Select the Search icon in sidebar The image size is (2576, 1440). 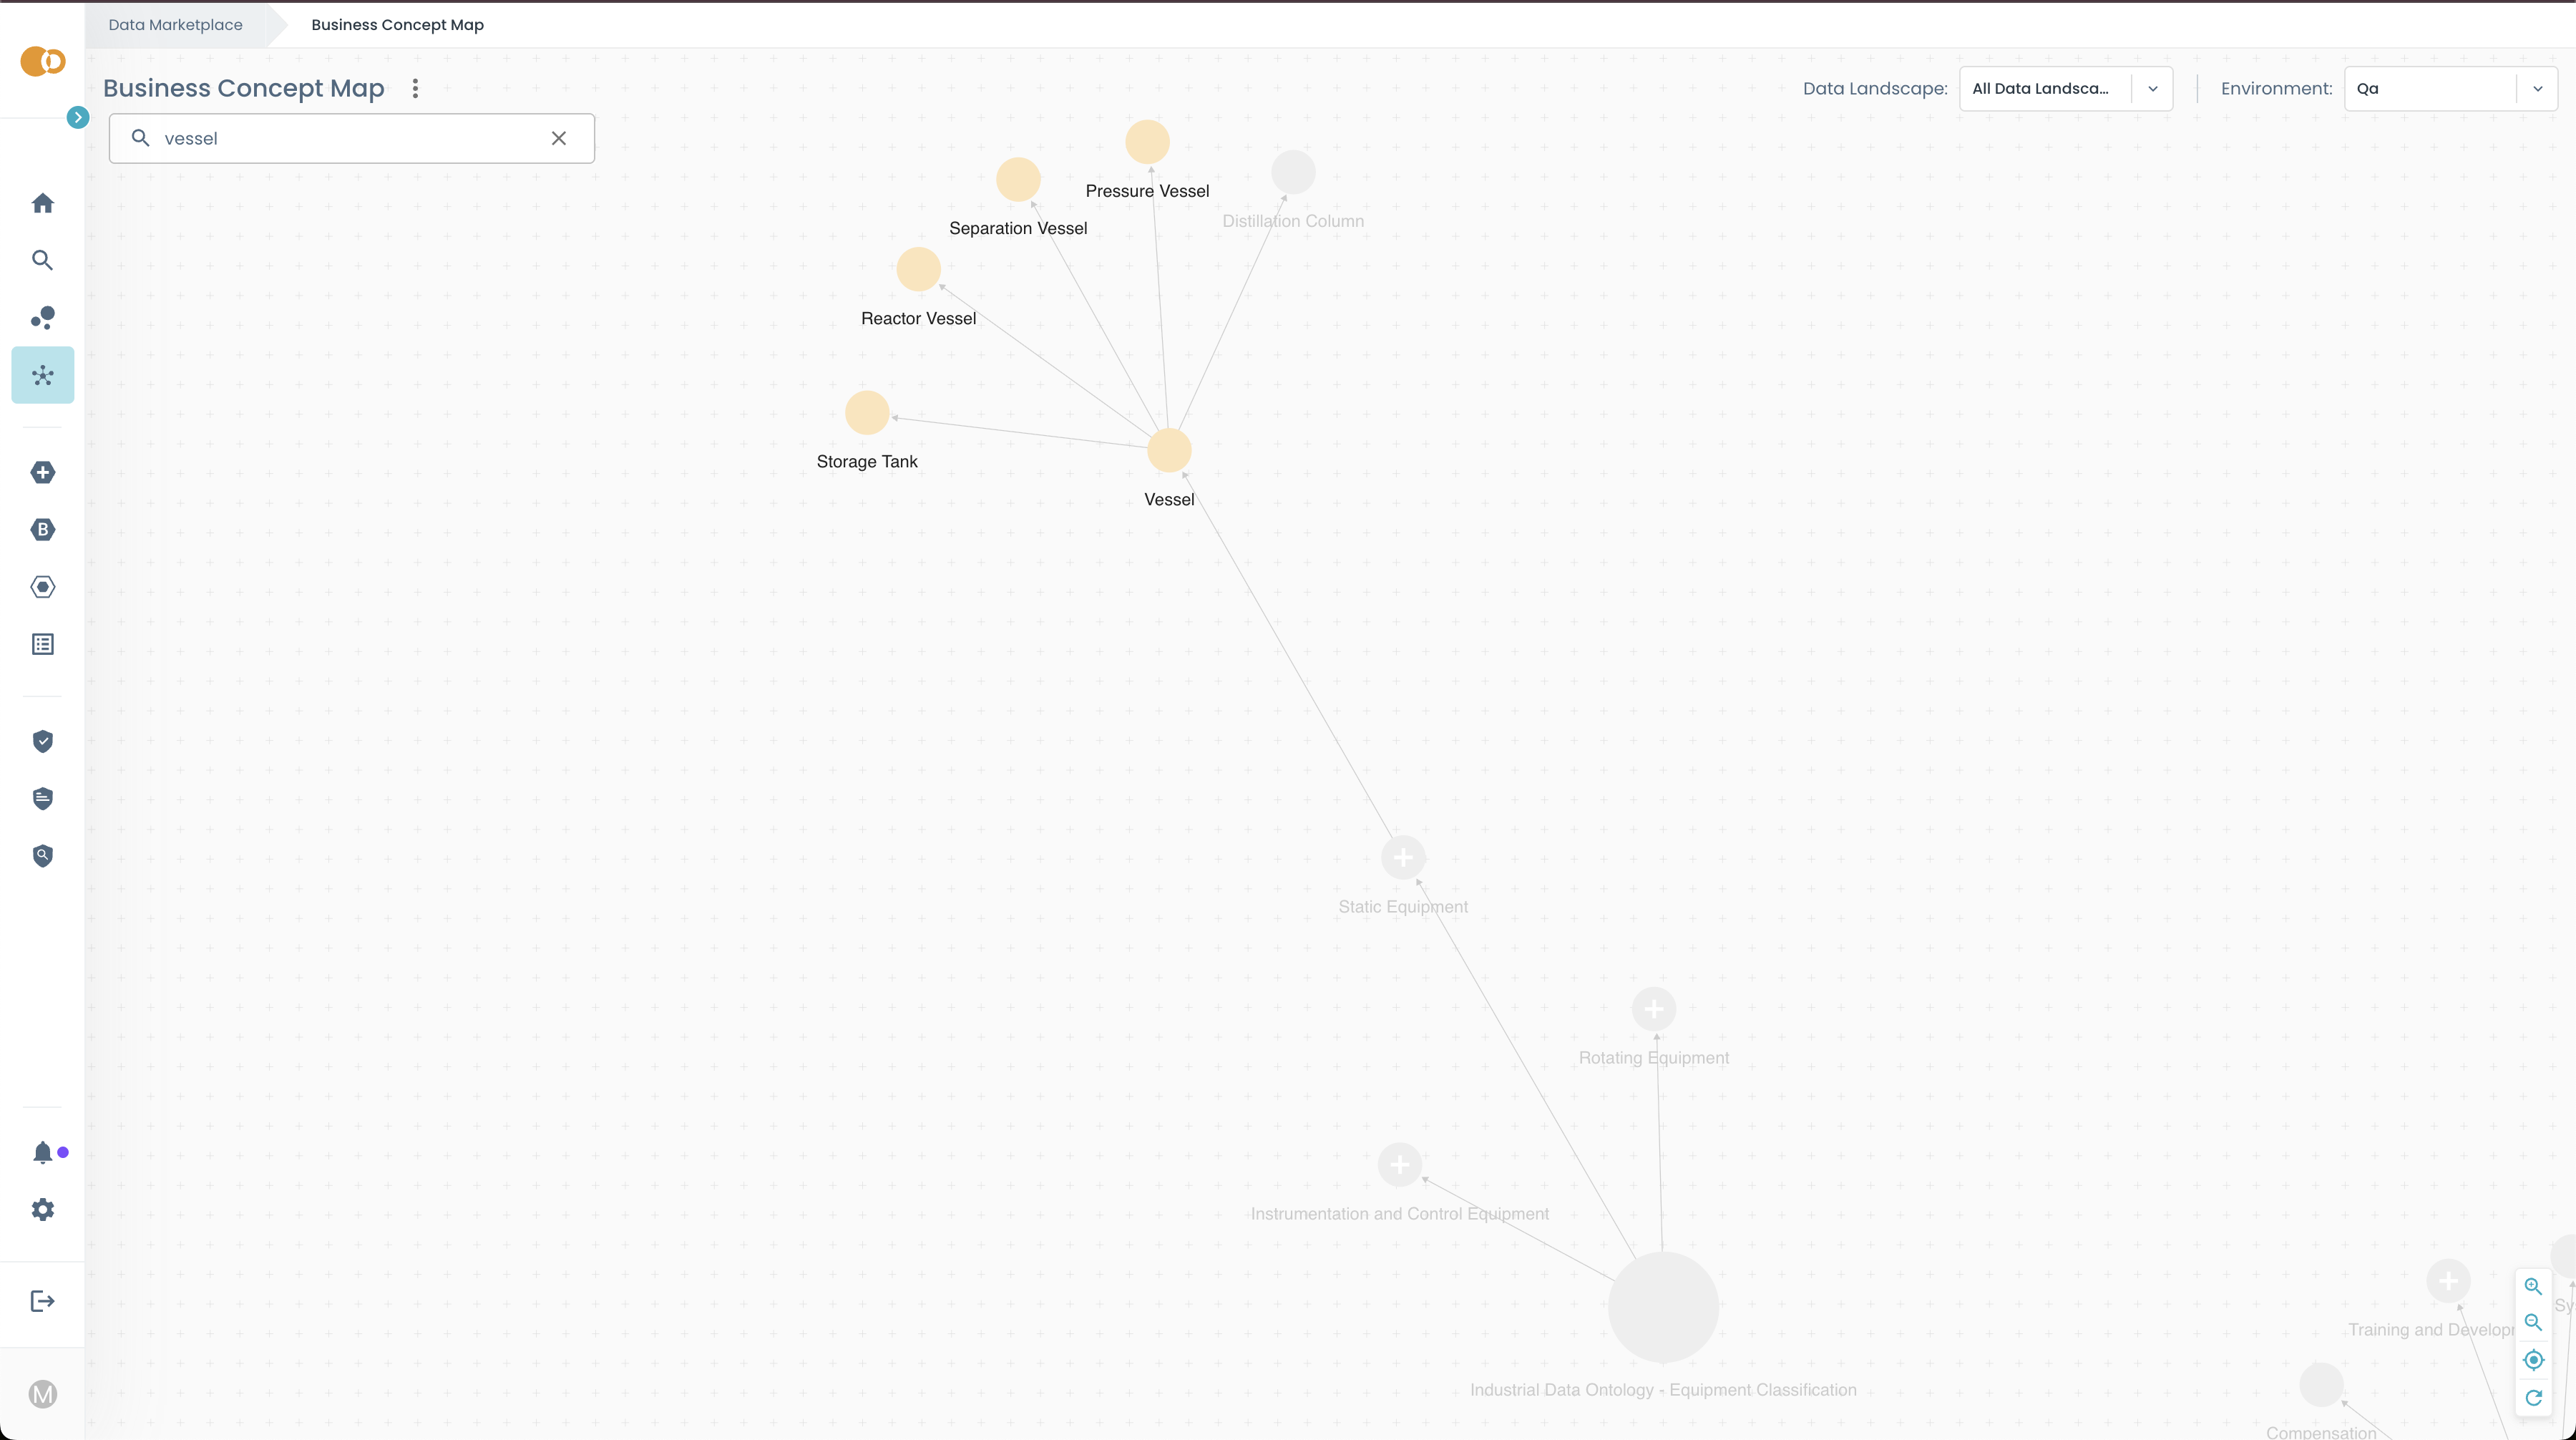[42, 259]
